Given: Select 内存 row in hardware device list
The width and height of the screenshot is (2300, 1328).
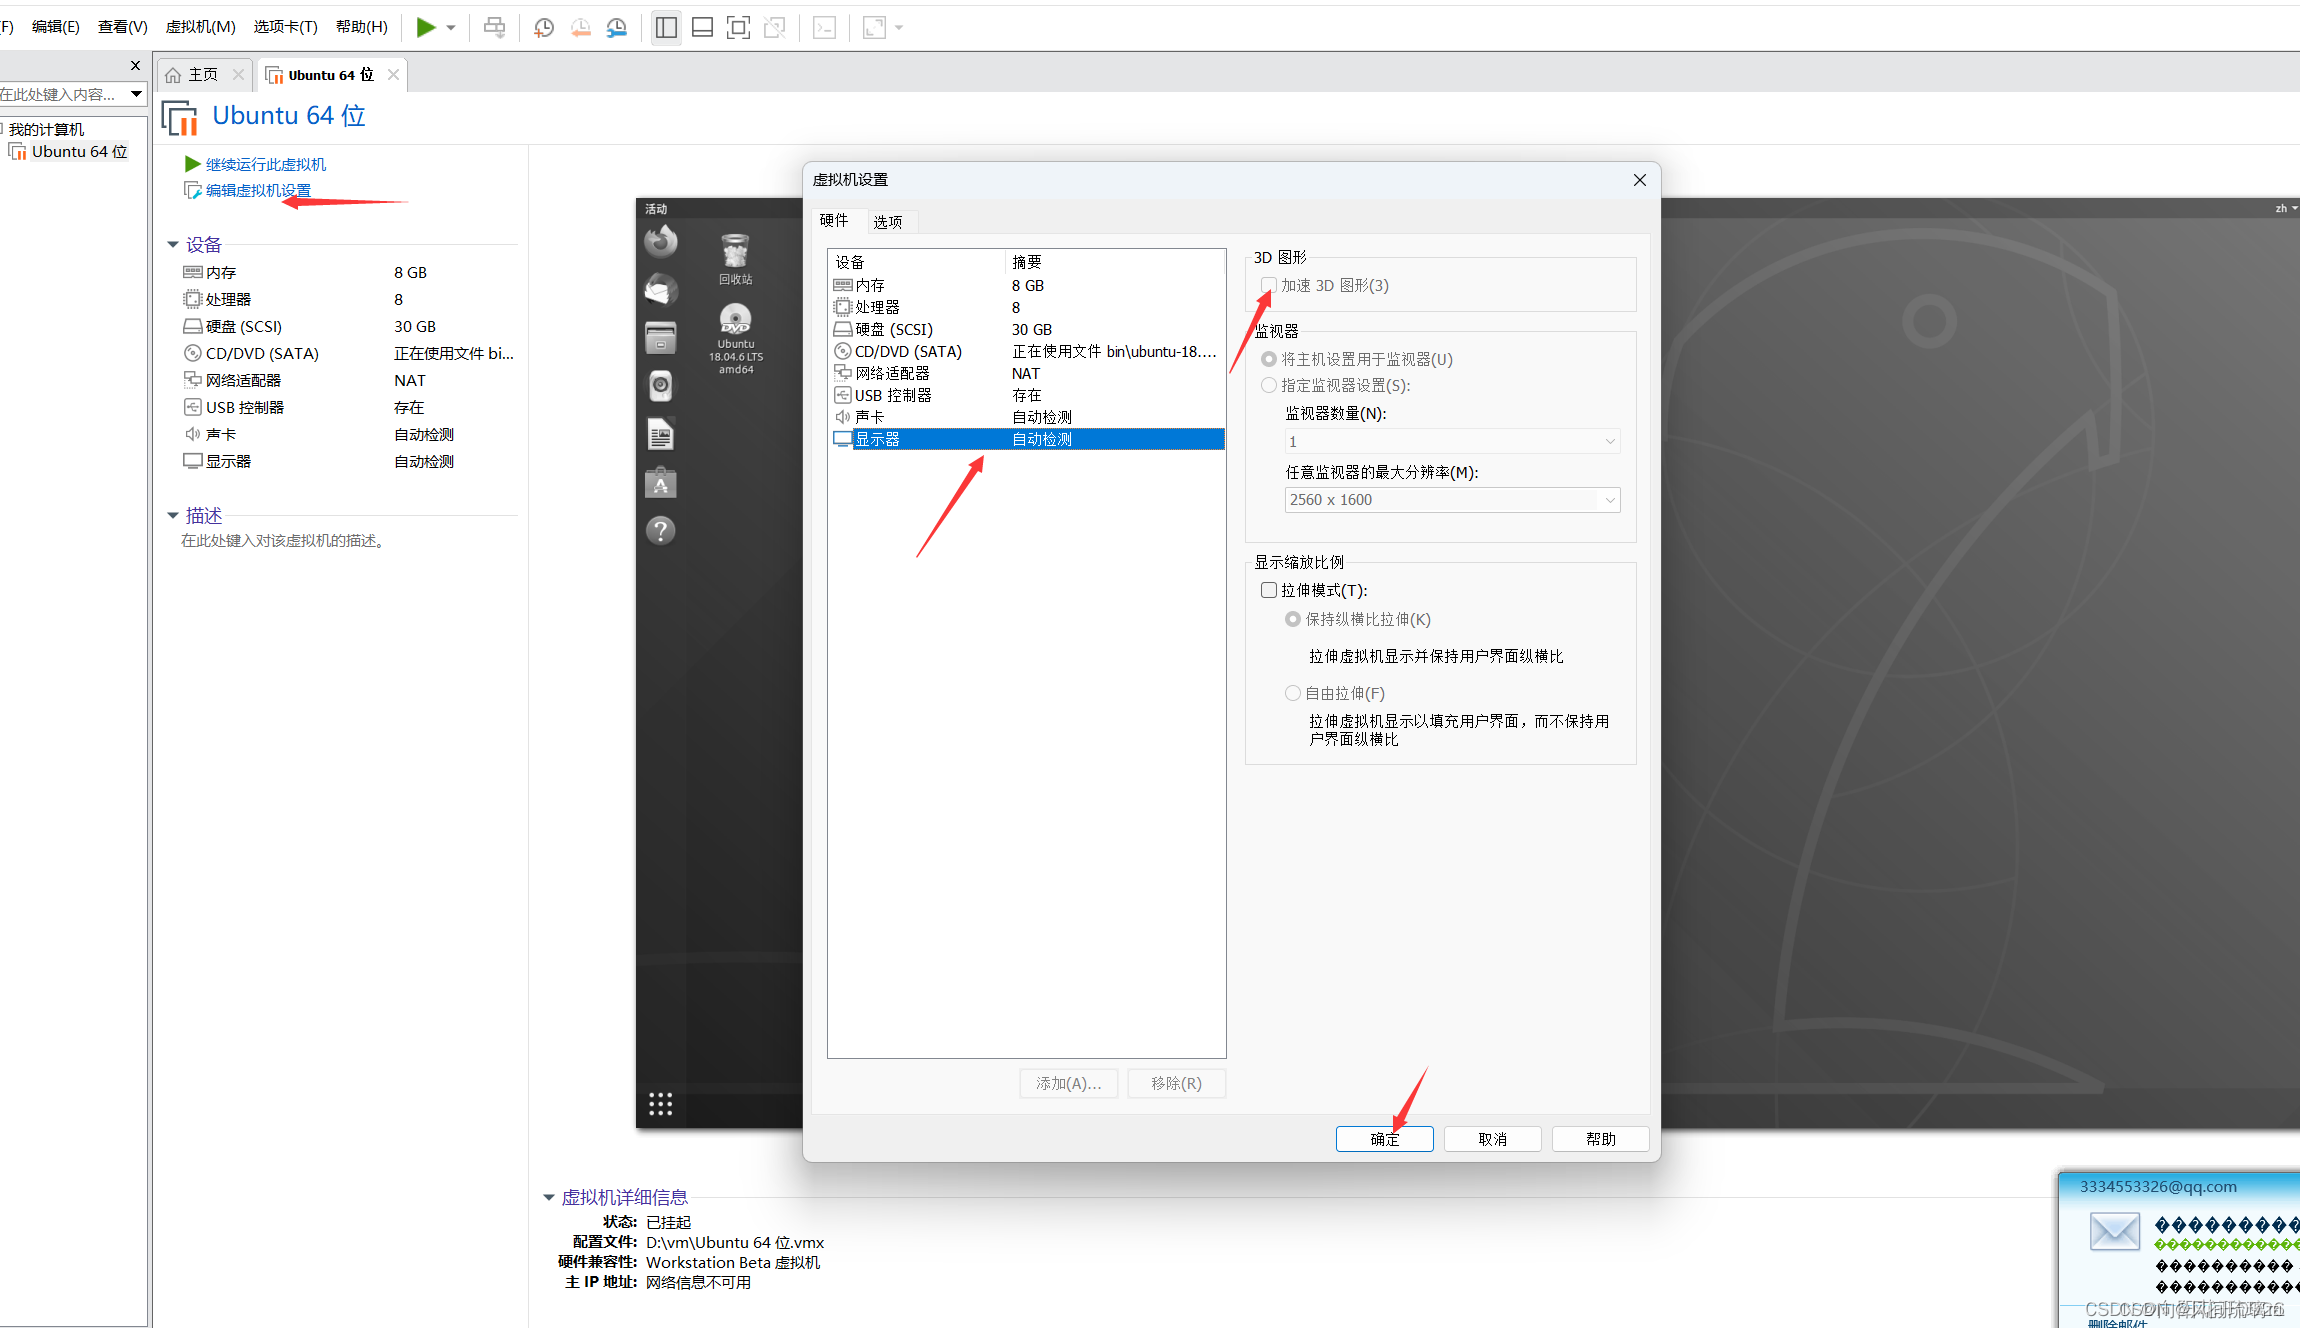Looking at the screenshot, I should pyautogui.click(x=1027, y=286).
